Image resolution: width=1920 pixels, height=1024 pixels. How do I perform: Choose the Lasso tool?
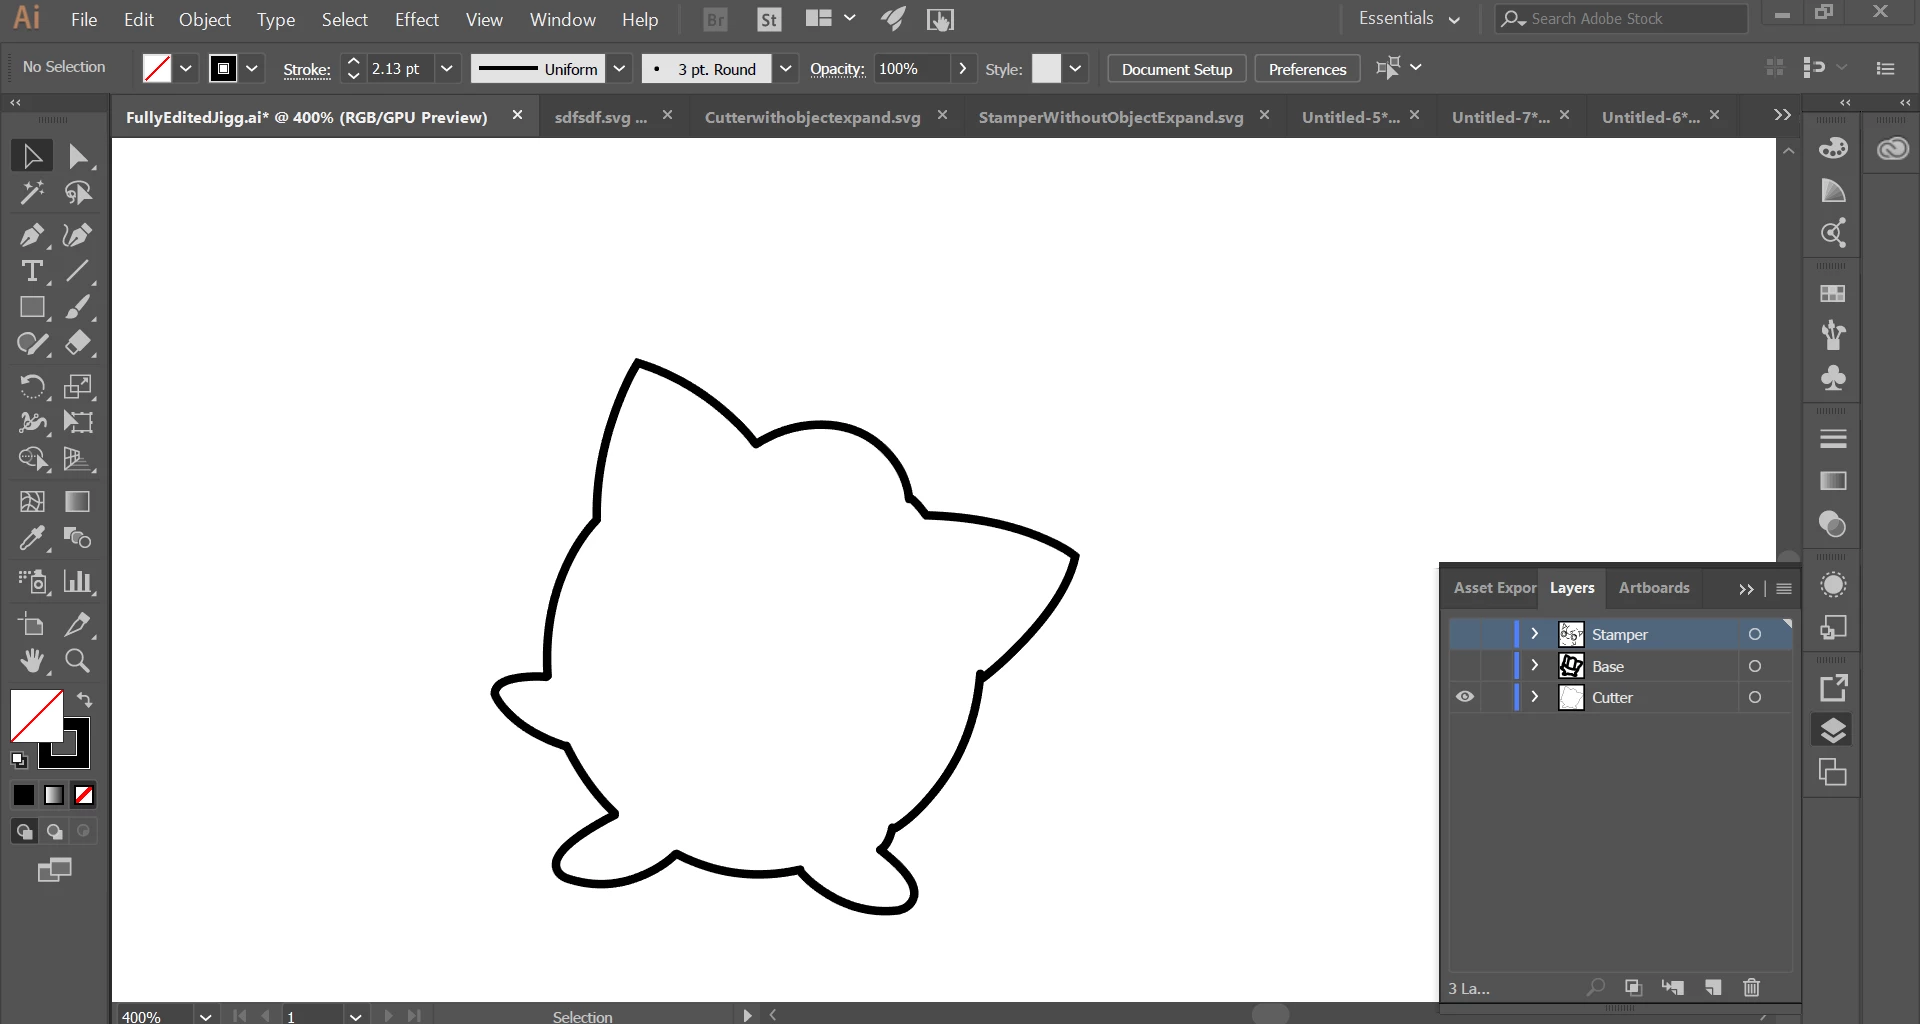(78, 192)
